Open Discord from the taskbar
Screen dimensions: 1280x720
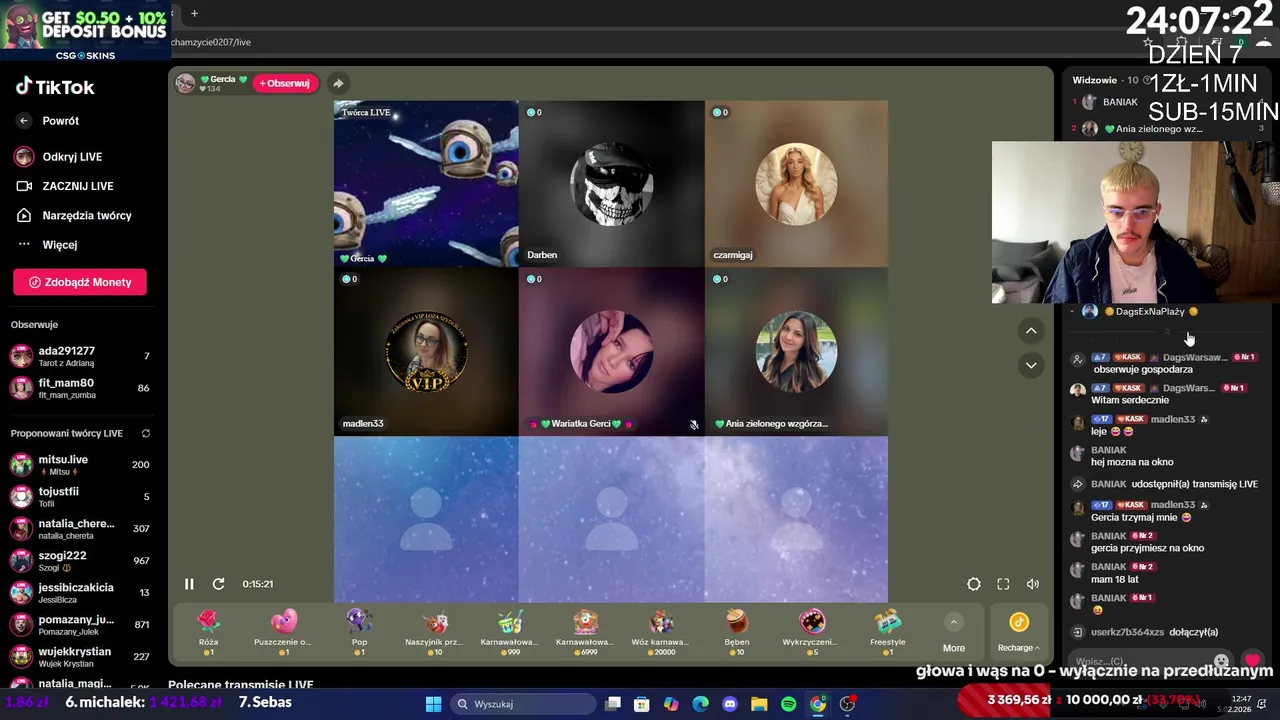coord(729,704)
